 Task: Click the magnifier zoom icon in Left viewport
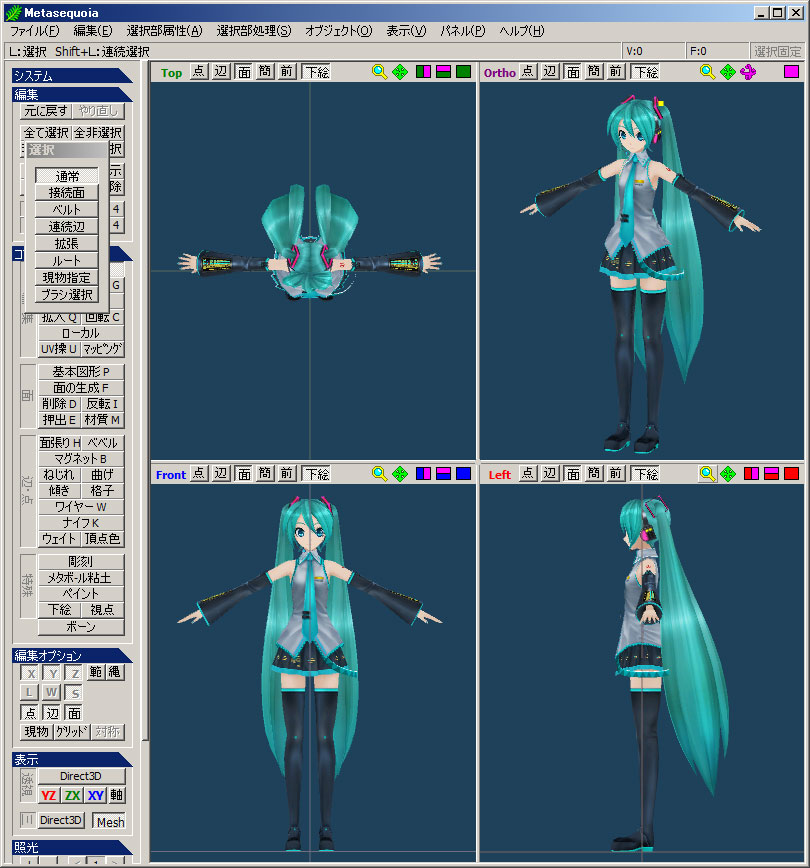pyautogui.click(x=707, y=474)
